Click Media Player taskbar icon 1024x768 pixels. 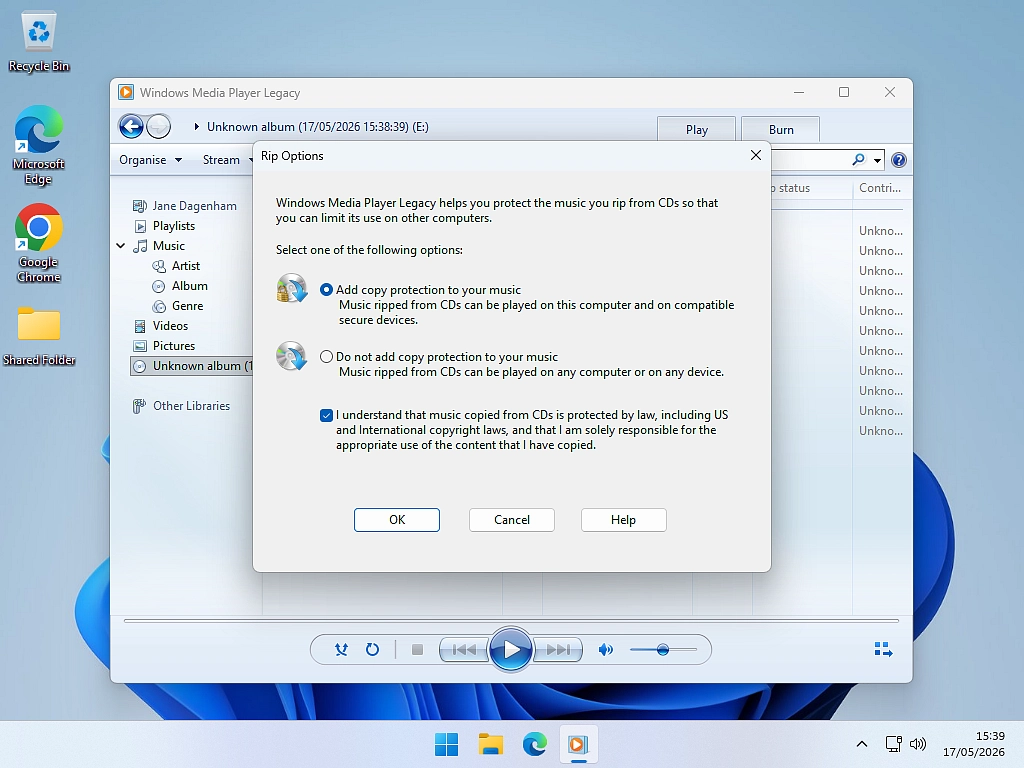pos(578,744)
